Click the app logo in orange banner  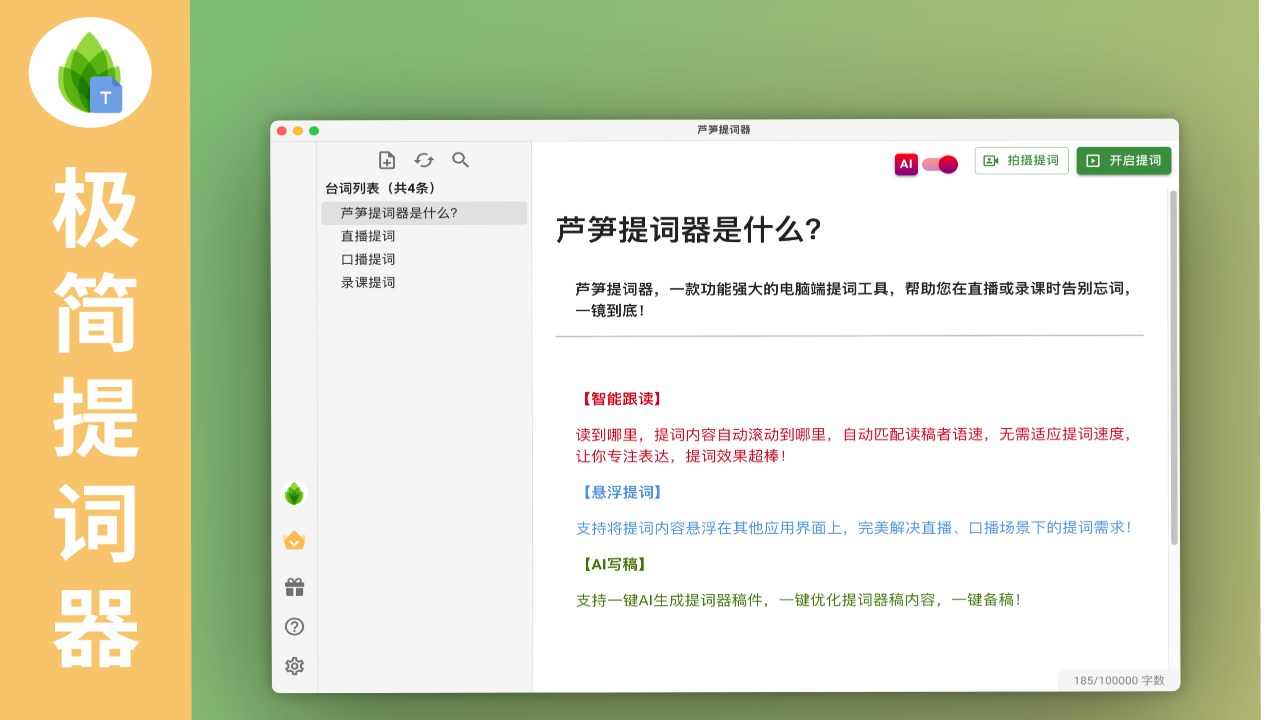click(91, 73)
